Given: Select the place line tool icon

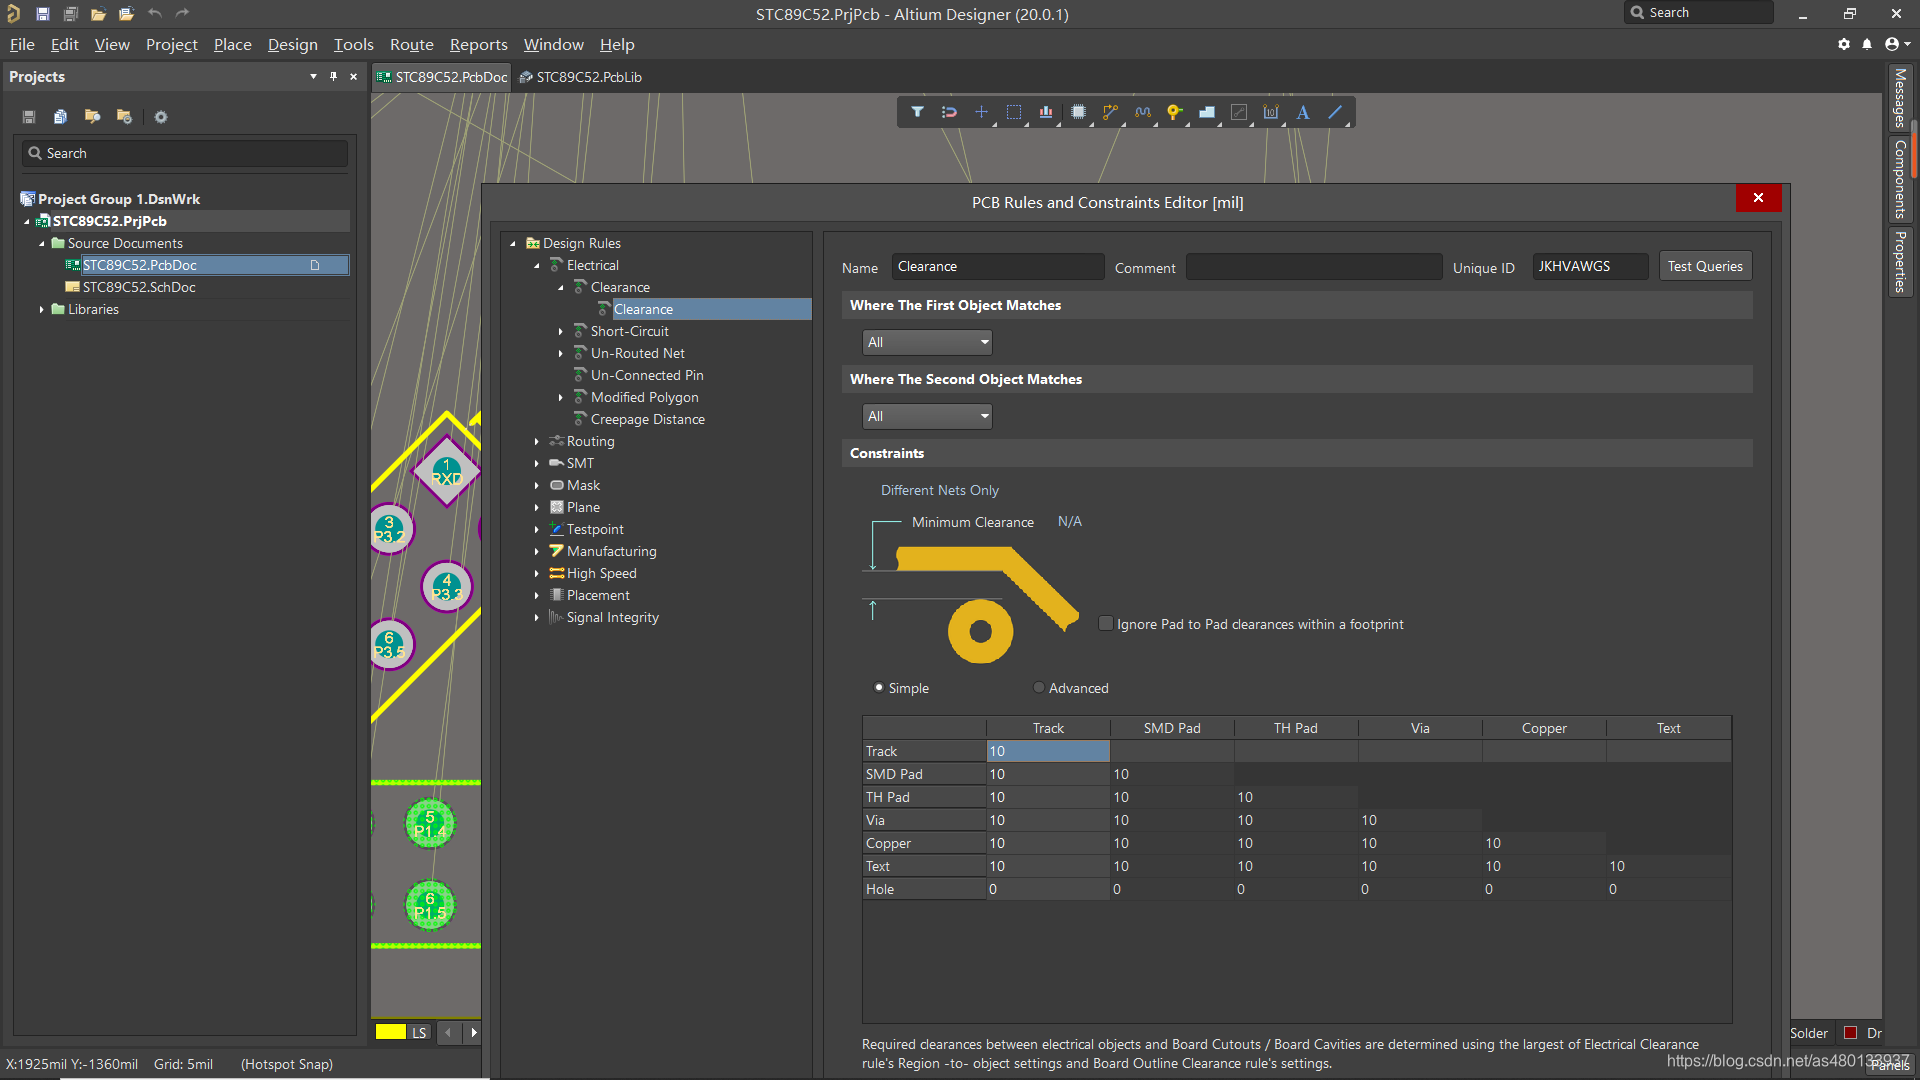Looking at the screenshot, I should (x=1334, y=112).
